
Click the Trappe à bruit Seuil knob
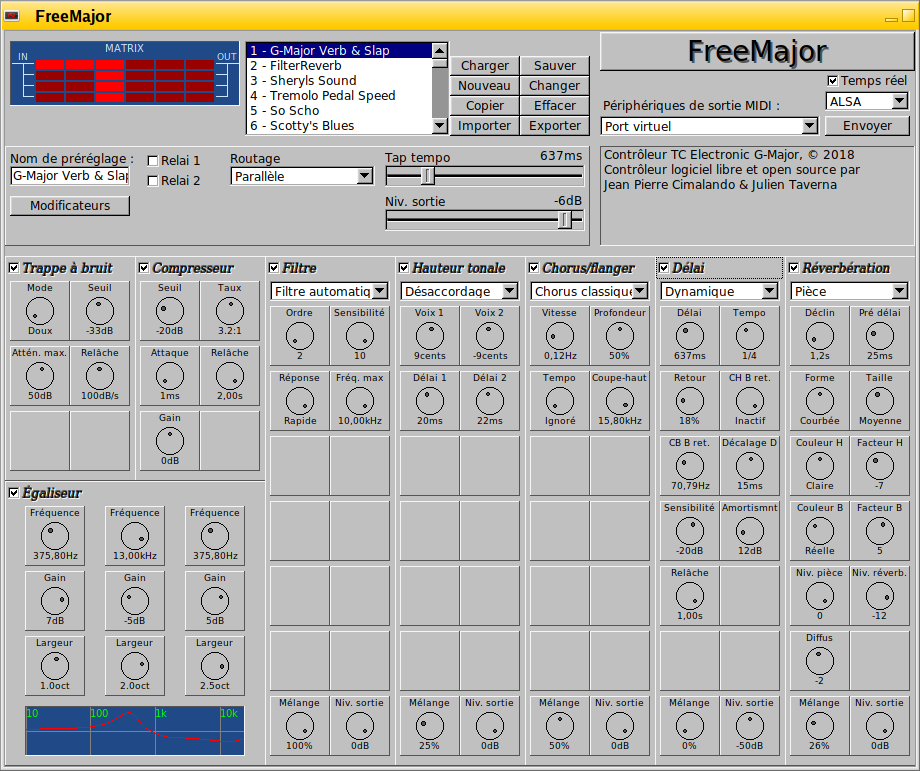[x=100, y=311]
